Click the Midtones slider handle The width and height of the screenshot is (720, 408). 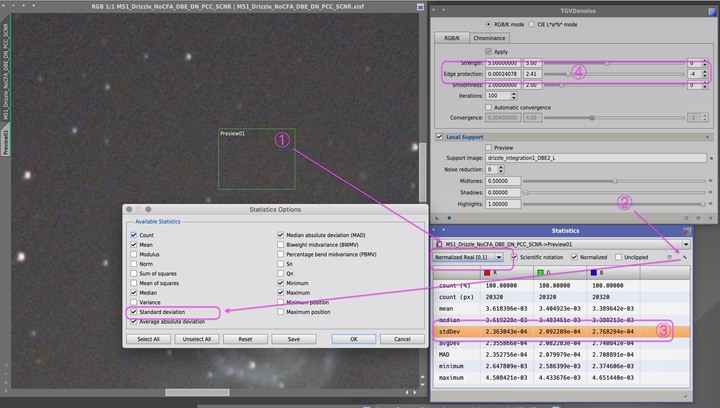tap(614, 181)
